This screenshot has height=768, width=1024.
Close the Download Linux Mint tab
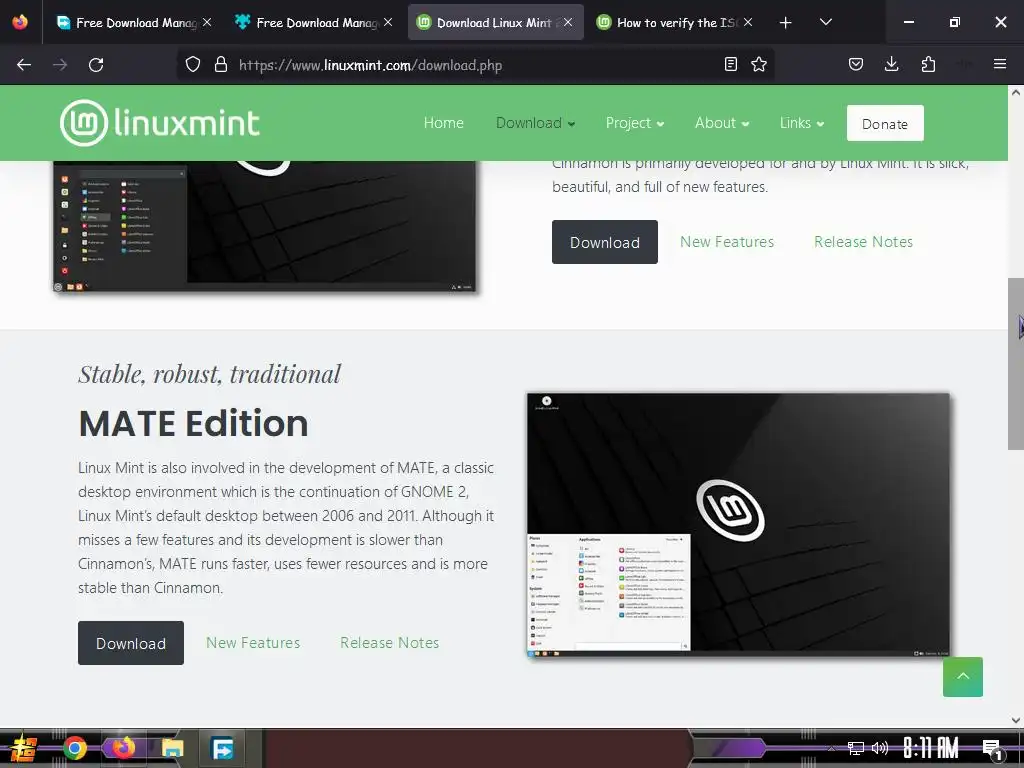[568, 22]
